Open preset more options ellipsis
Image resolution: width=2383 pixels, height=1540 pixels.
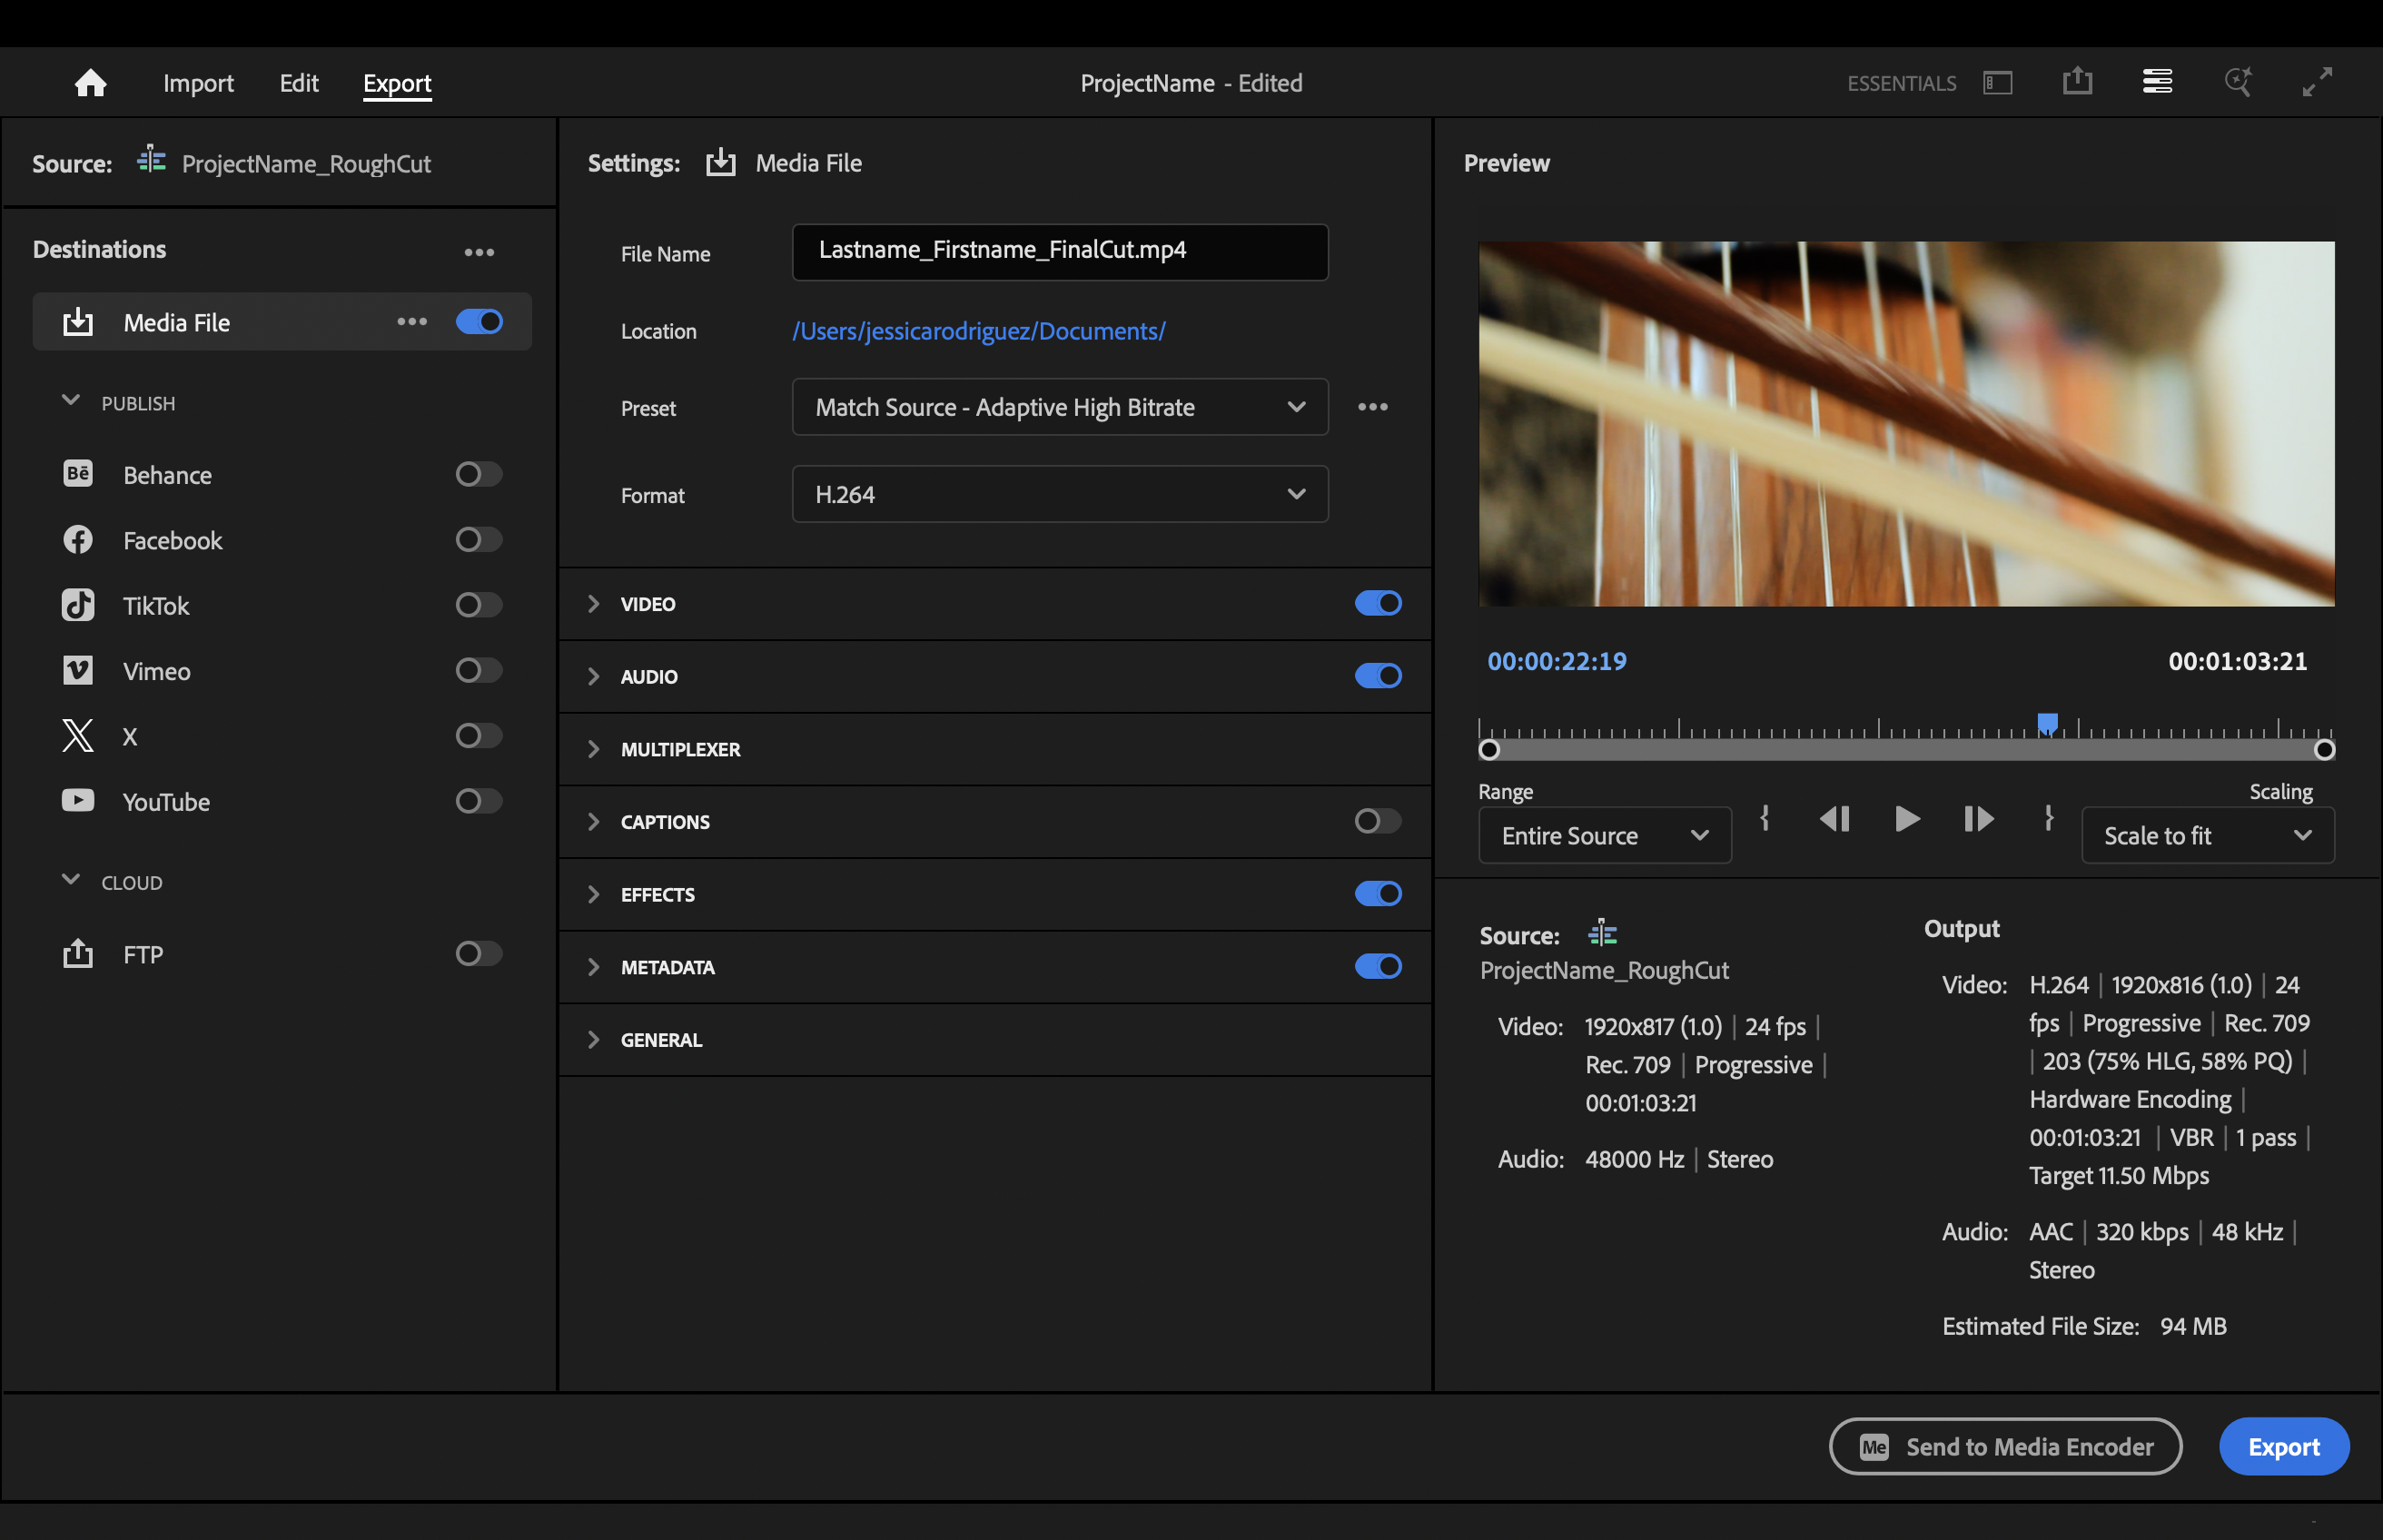pos(1372,407)
